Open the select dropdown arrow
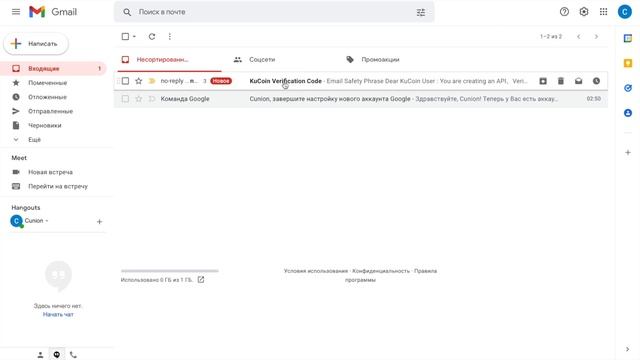 pos(134,36)
